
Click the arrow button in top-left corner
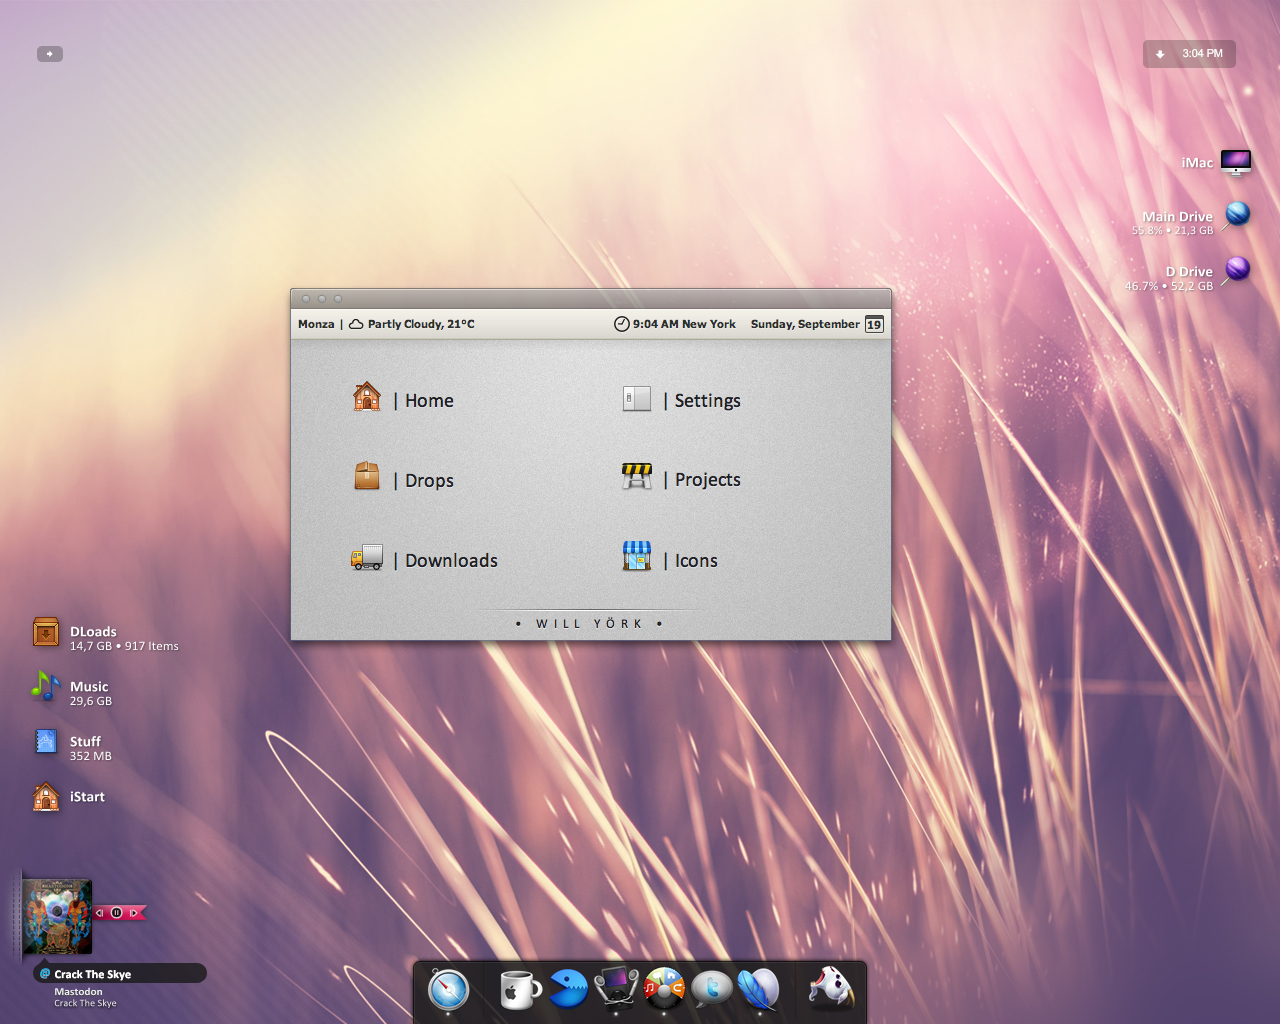pos(50,54)
